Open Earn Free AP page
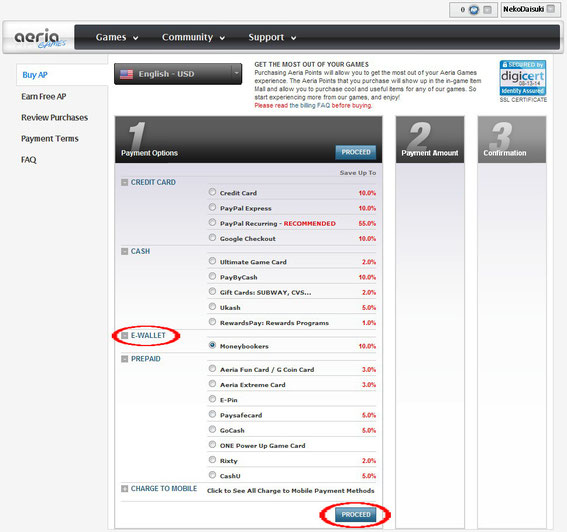567x532 pixels. (x=43, y=97)
